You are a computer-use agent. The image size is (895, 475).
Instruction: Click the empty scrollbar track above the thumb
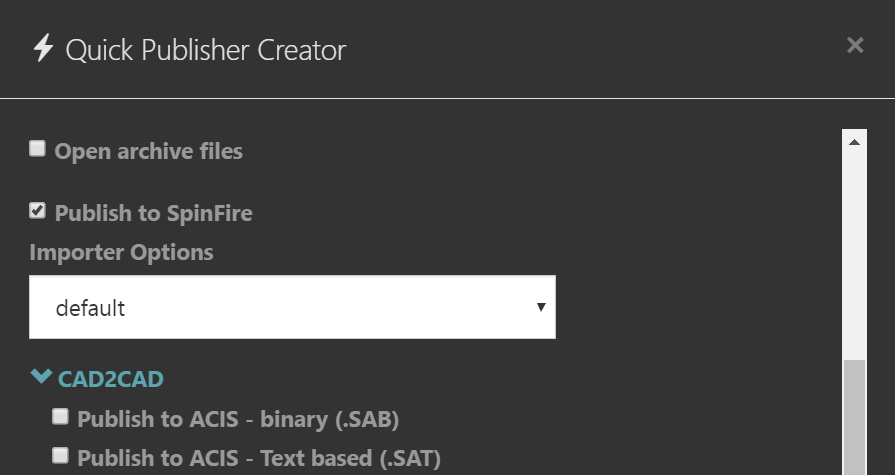854,257
